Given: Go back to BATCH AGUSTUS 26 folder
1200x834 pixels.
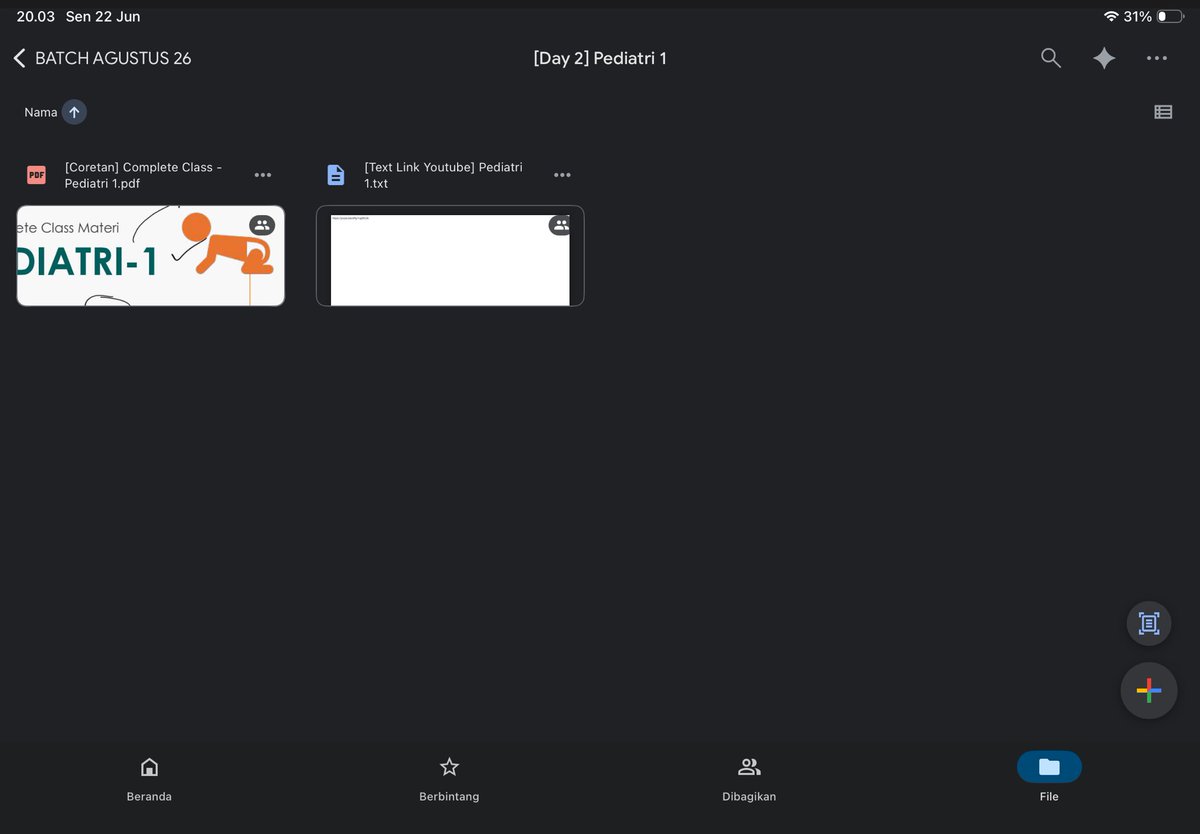Looking at the screenshot, I should point(102,58).
